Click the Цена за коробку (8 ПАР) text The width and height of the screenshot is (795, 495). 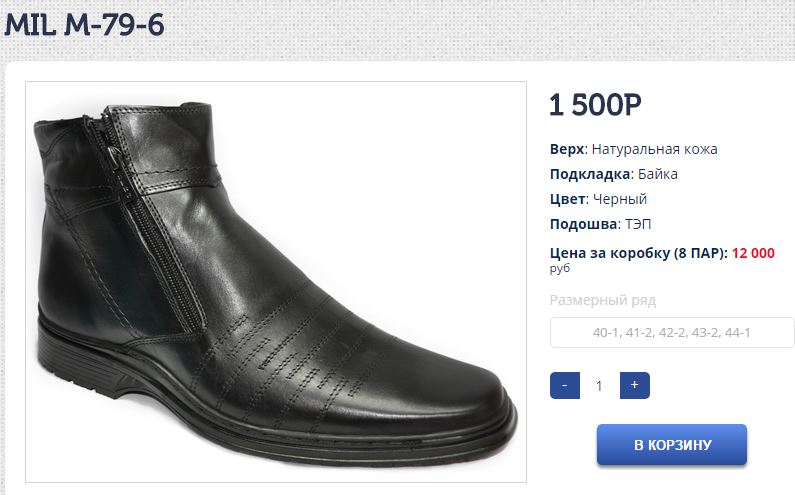[638, 253]
